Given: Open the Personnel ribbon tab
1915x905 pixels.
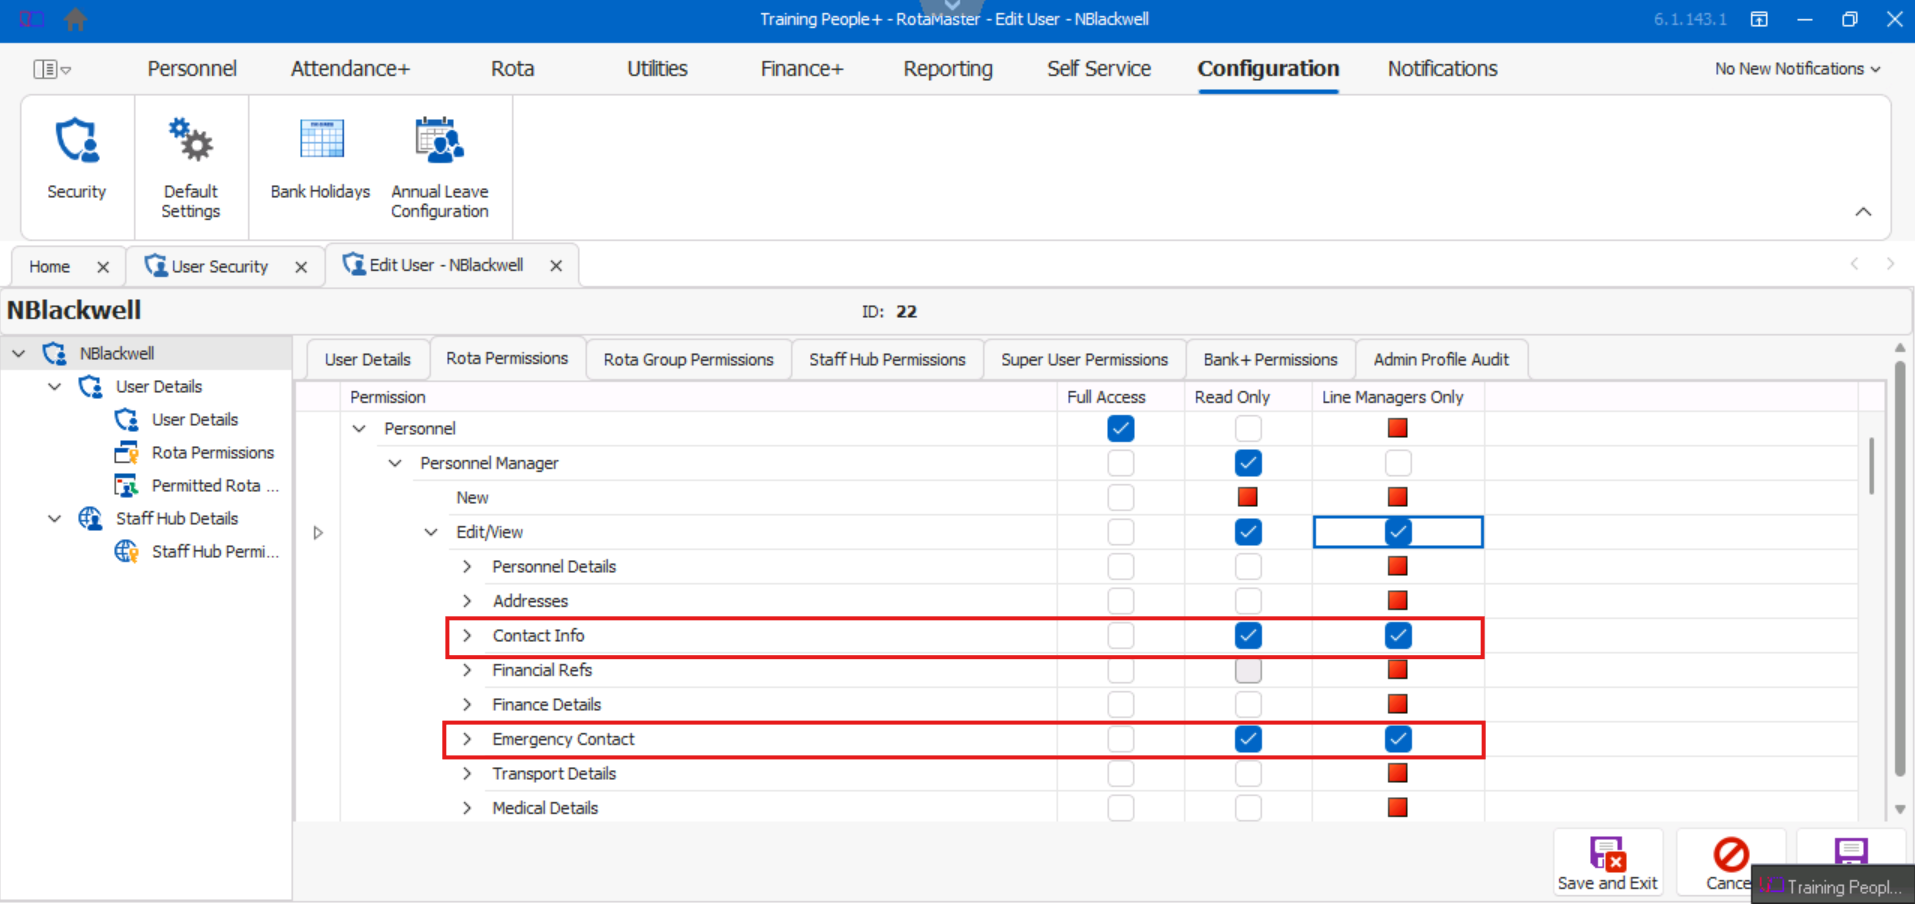Looking at the screenshot, I should point(192,69).
